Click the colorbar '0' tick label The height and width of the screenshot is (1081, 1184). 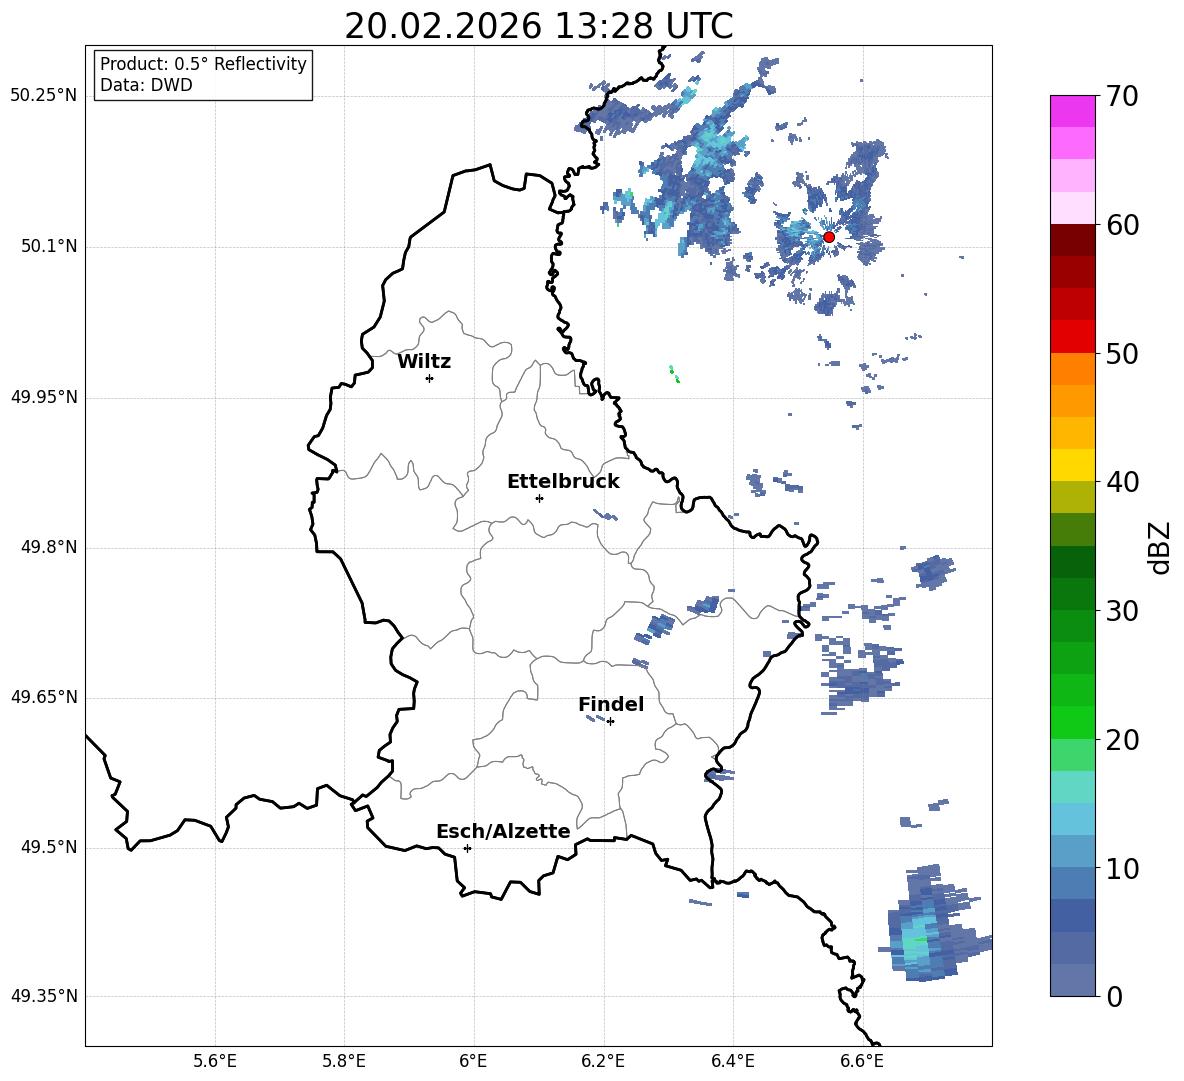tap(1114, 997)
